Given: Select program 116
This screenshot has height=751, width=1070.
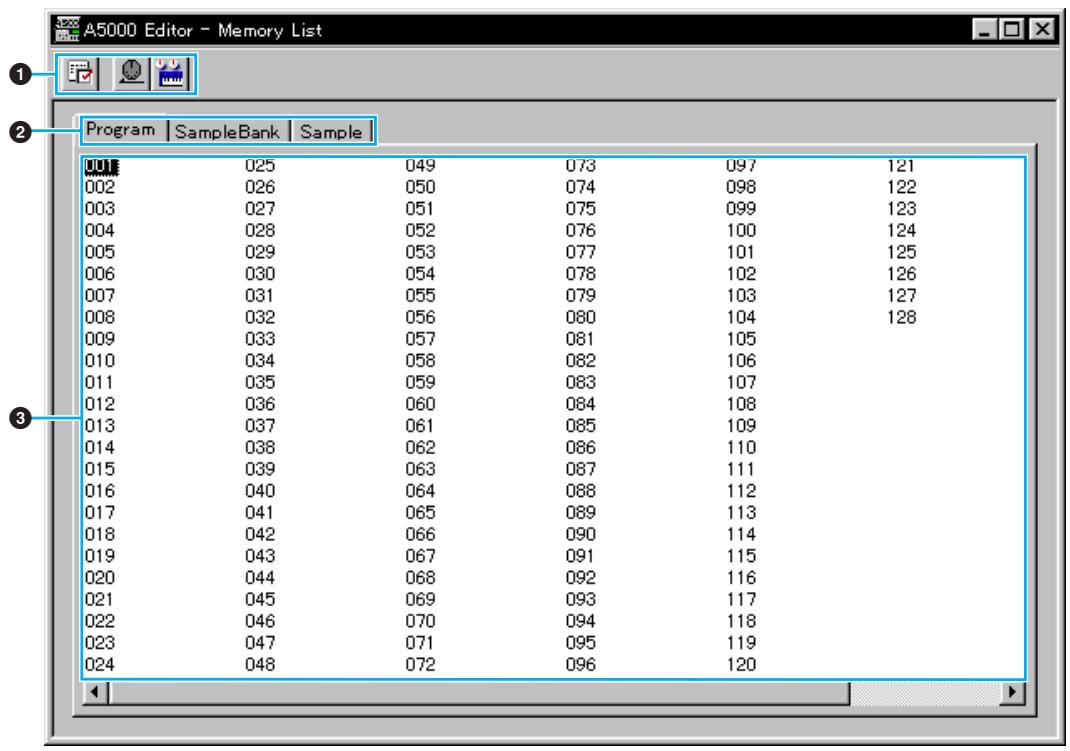Looking at the screenshot, I should [741, 577].
